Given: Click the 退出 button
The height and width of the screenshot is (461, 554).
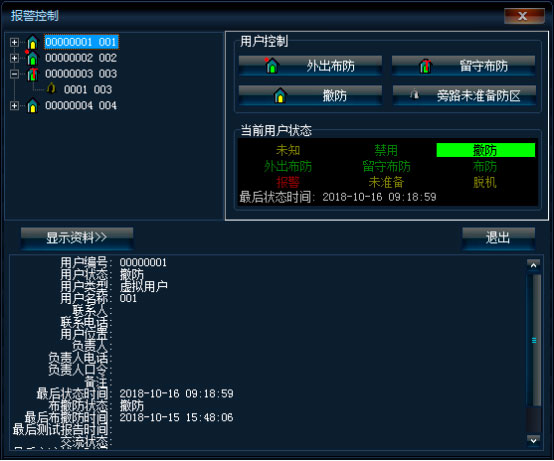Looking at the screenshot, I should tap(498, 238).
